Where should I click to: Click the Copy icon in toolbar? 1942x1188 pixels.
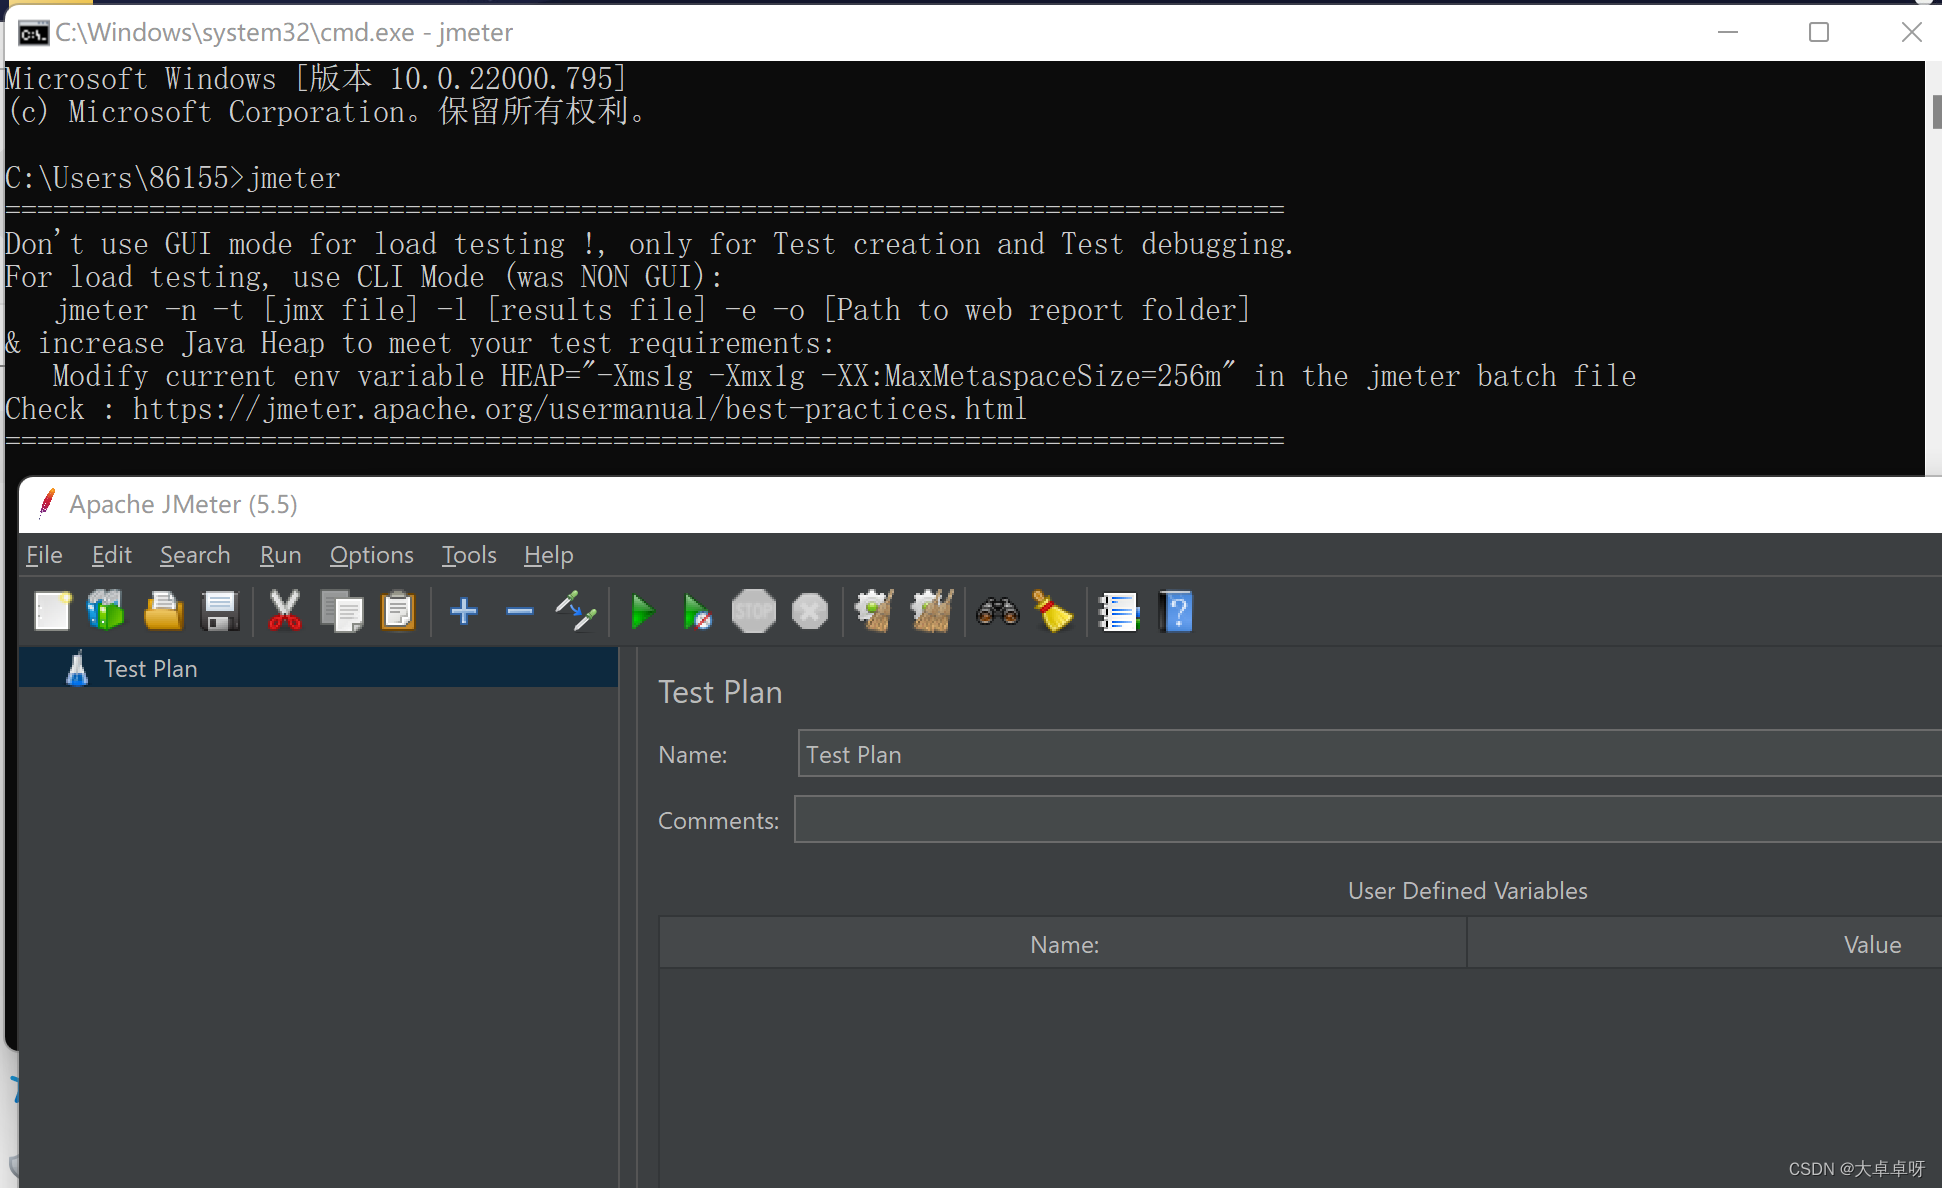click(x=342, y=611)
